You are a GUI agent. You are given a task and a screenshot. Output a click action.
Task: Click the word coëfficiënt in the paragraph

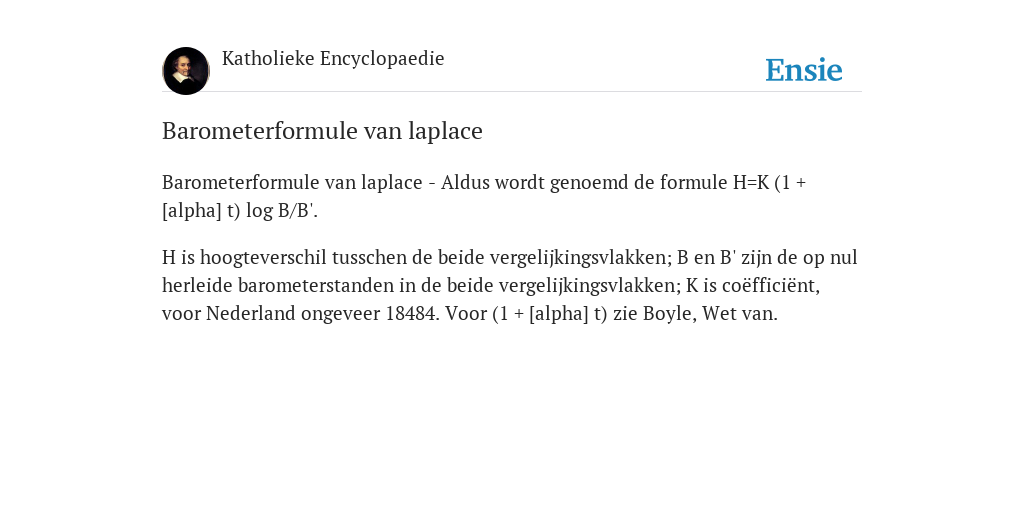(771, 285)
